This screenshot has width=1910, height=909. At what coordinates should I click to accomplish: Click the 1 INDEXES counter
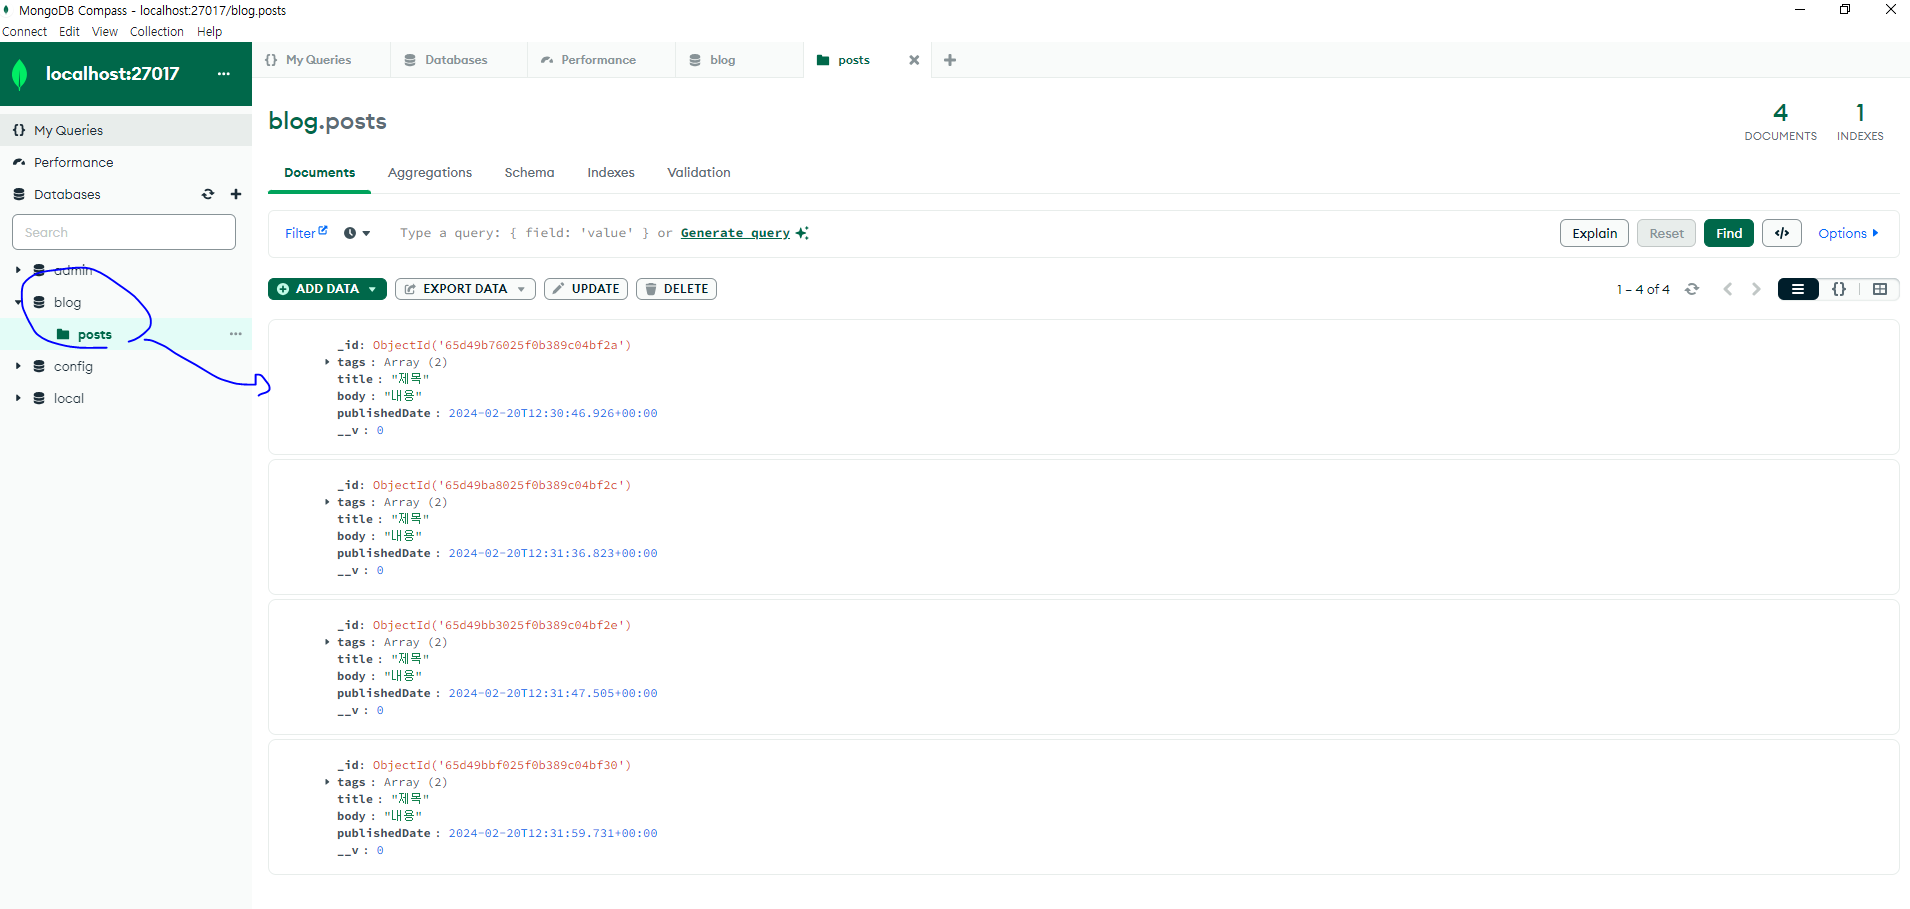point(1860,122)
